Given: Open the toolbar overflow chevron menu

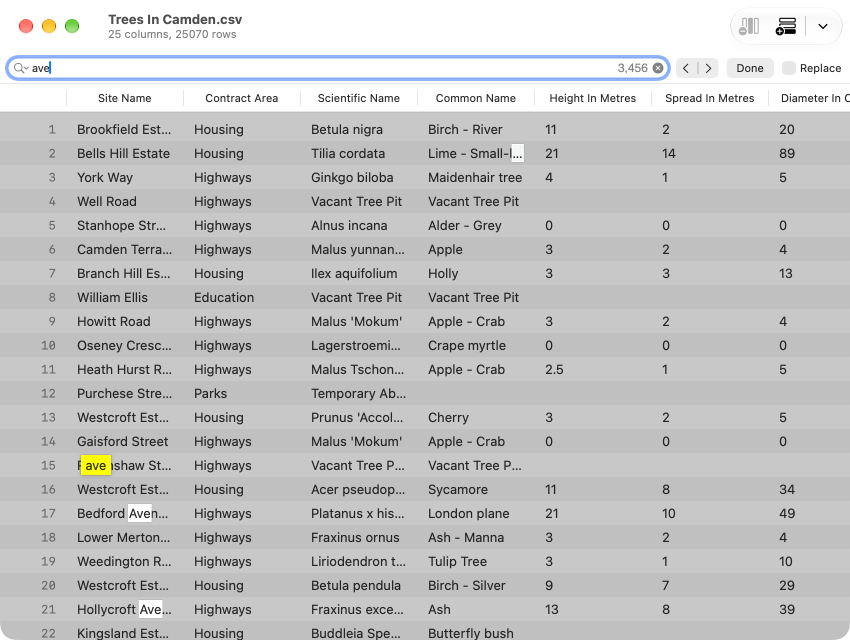Looking at the screenshot, I should (x=822, y=26).
